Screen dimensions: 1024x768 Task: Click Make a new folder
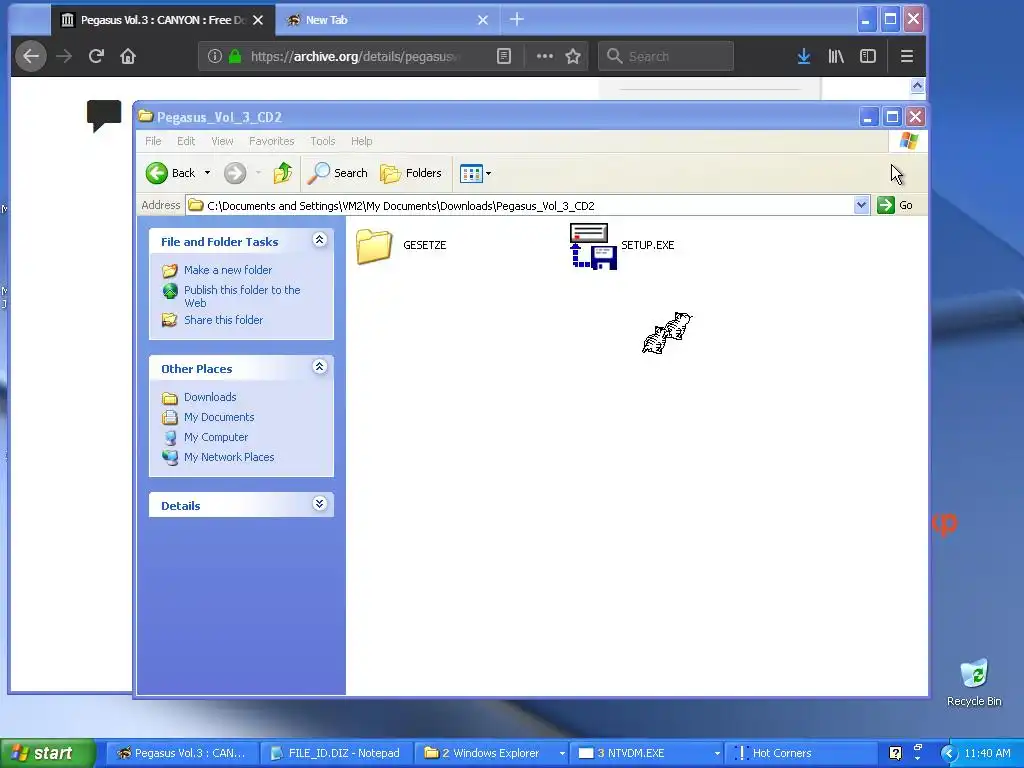pyautogui.click(x=228, y=270)
